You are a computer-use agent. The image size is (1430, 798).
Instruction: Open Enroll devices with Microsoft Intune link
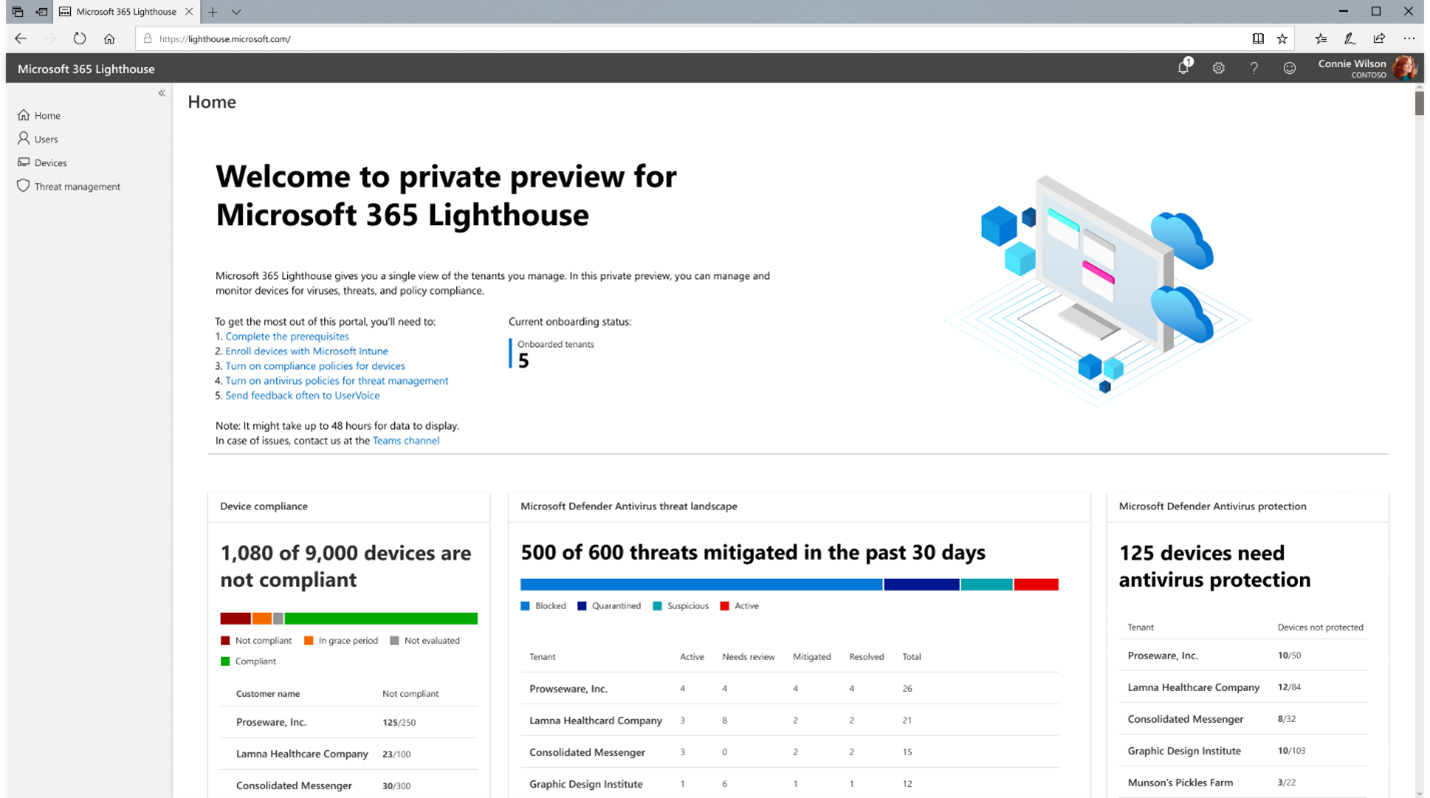[x=307, y=351]
